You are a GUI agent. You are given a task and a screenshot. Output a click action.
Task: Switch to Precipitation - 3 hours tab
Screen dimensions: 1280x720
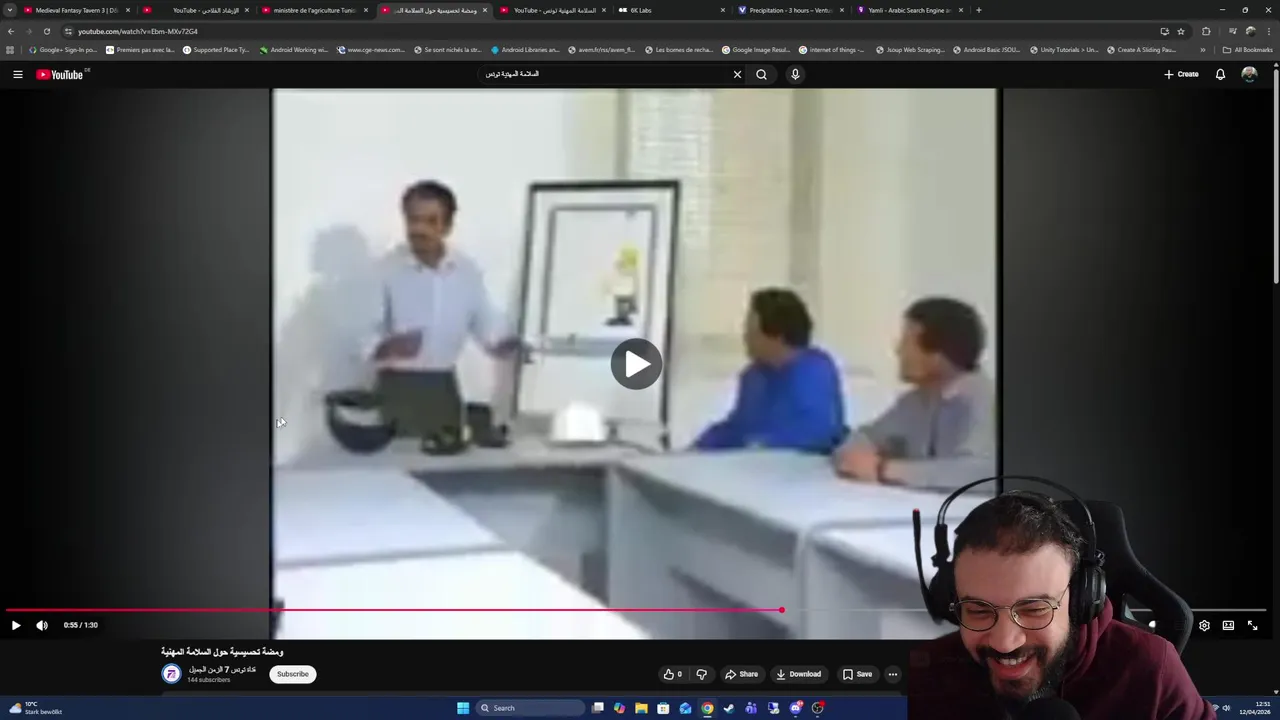point(790,10)
